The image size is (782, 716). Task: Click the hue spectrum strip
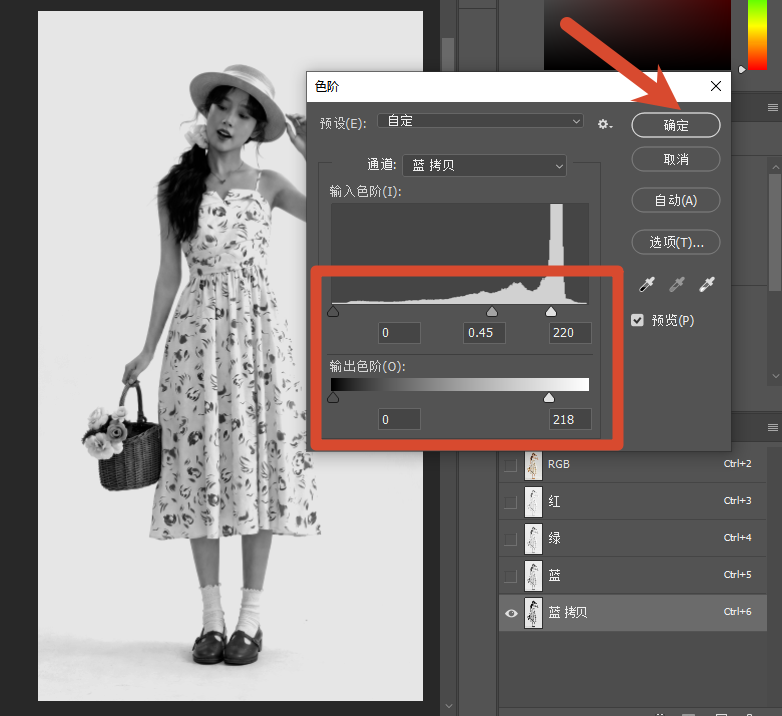click(x=757, y=35)
